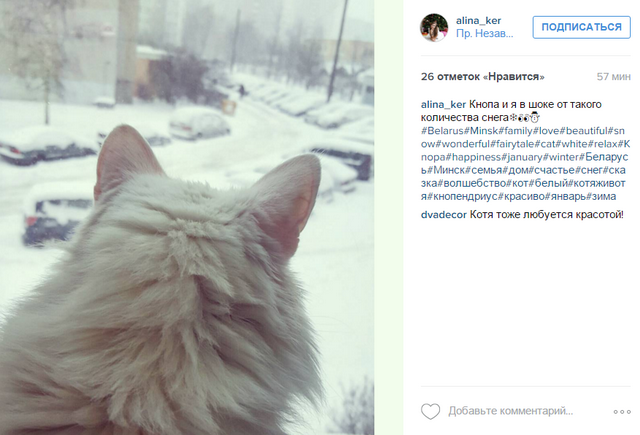Open alina_ker profile avatar

click(x=434, y=27)
